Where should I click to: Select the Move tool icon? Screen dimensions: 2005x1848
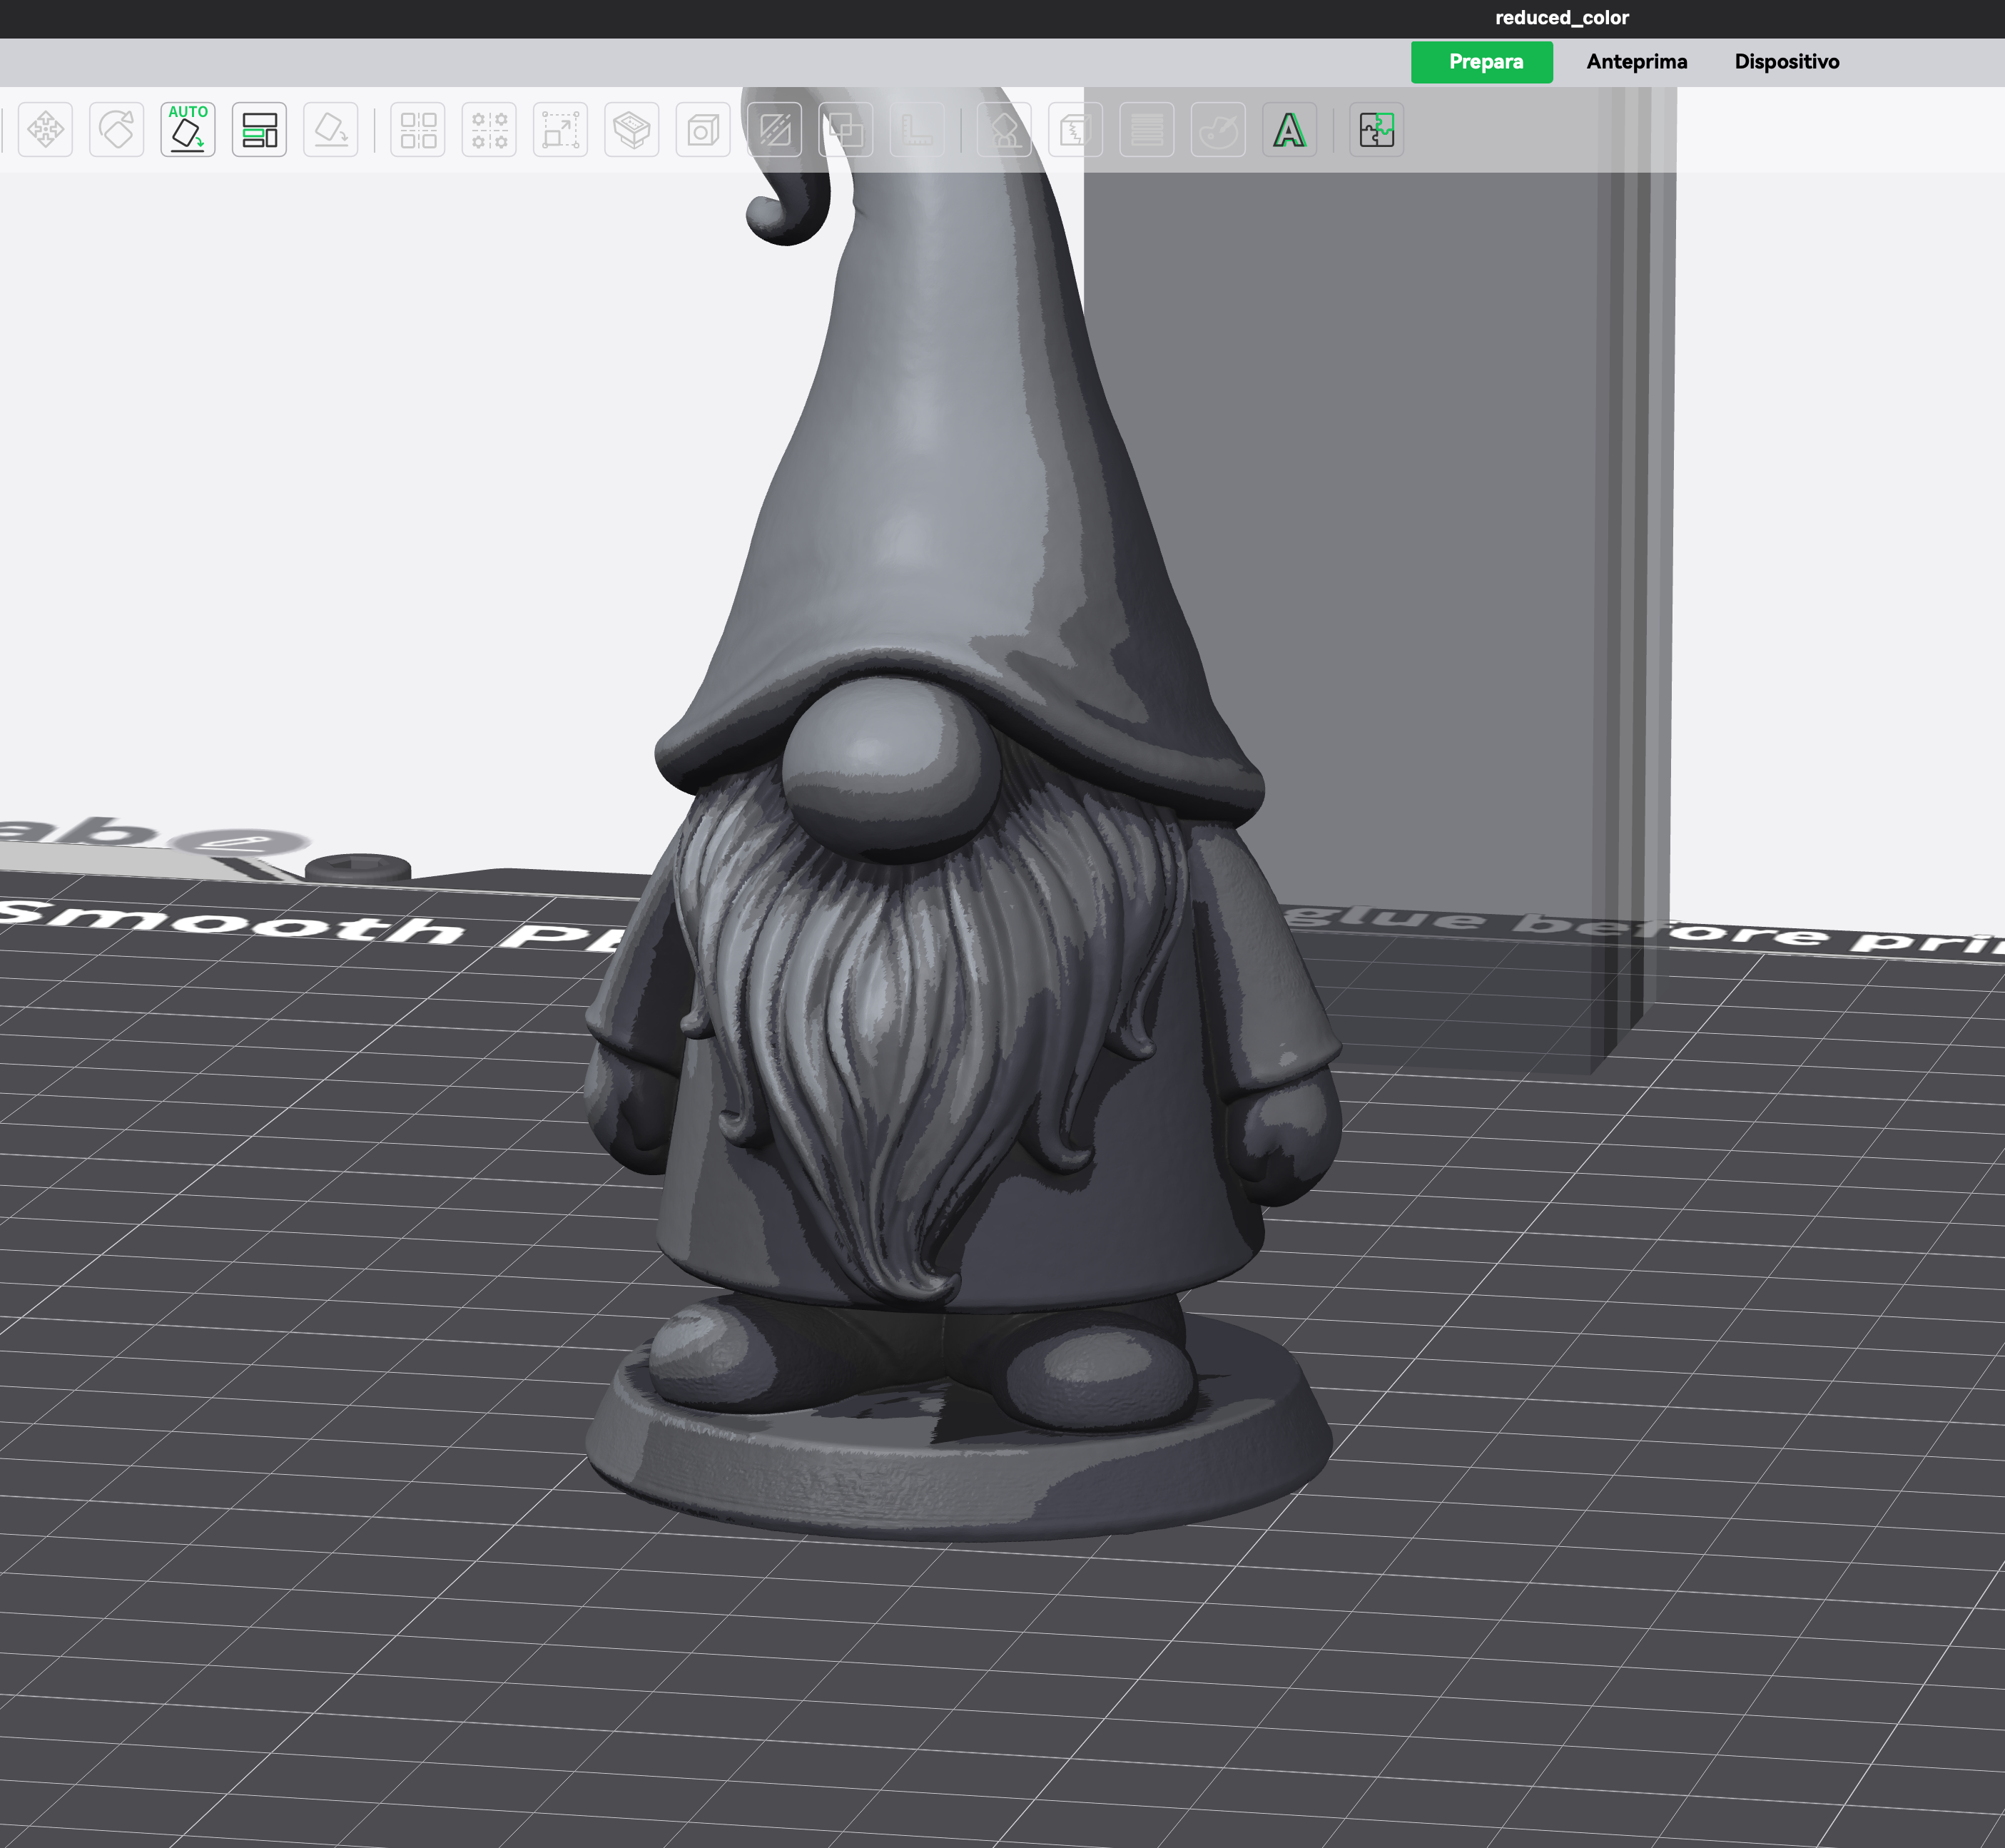point(45,129)
